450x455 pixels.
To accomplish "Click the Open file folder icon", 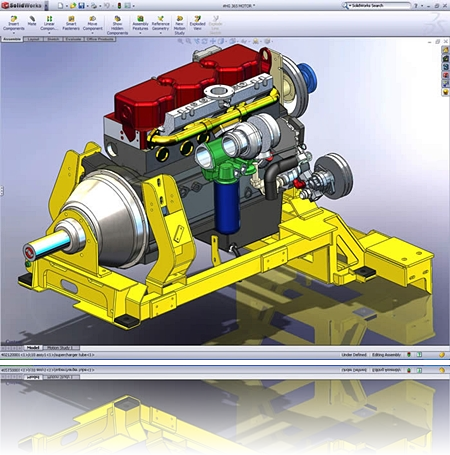I will pos(73,5).
